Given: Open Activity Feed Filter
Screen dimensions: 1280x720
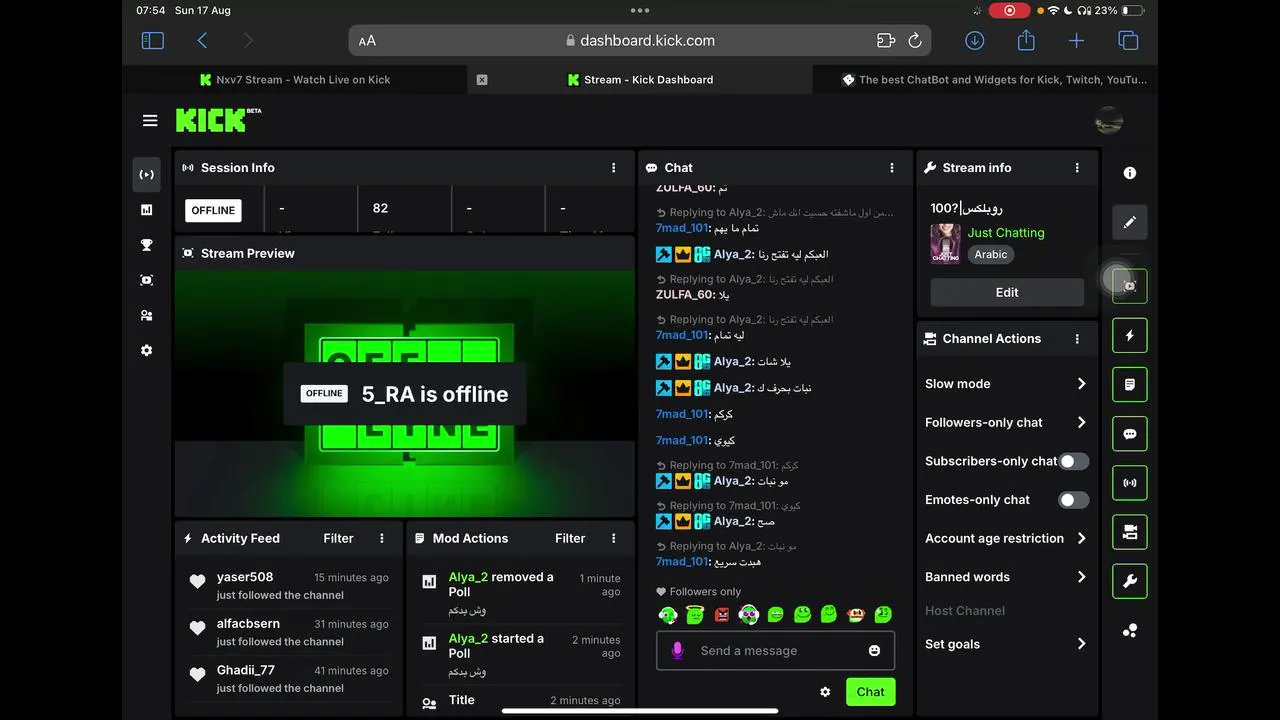Looking at the screenshot, I should 338,538.
